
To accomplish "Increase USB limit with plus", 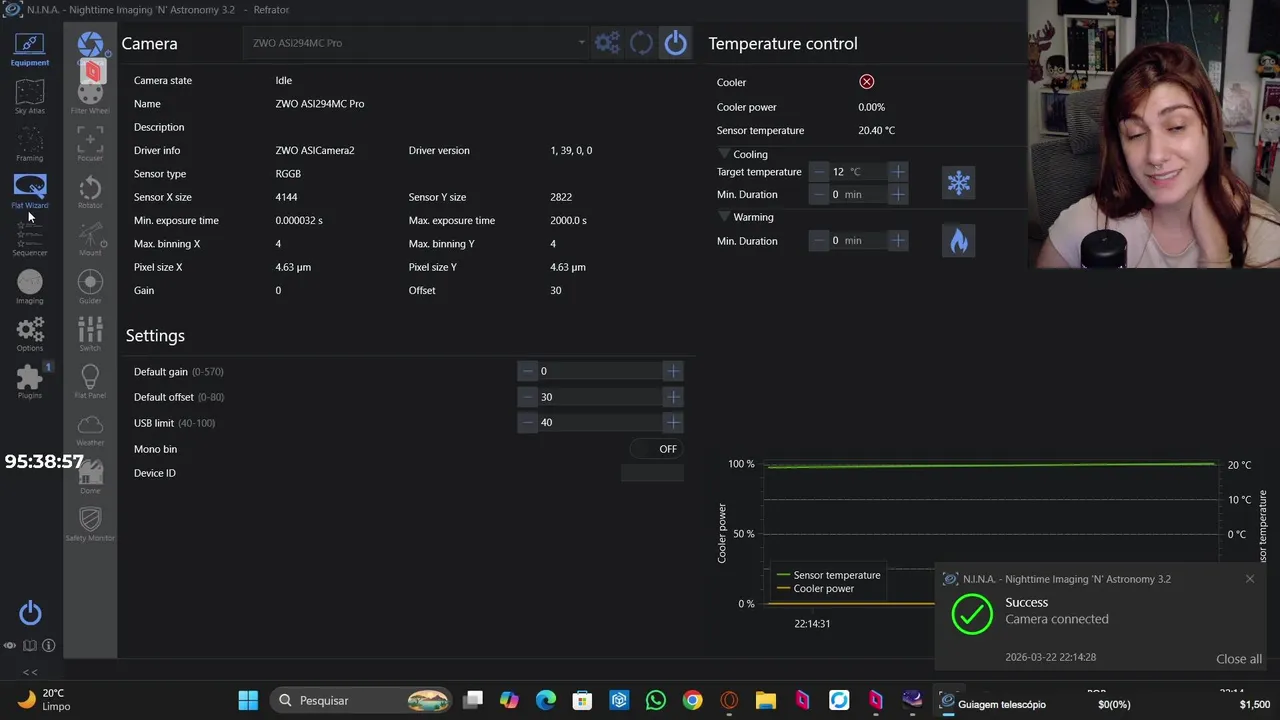I will tap(673, 422).
